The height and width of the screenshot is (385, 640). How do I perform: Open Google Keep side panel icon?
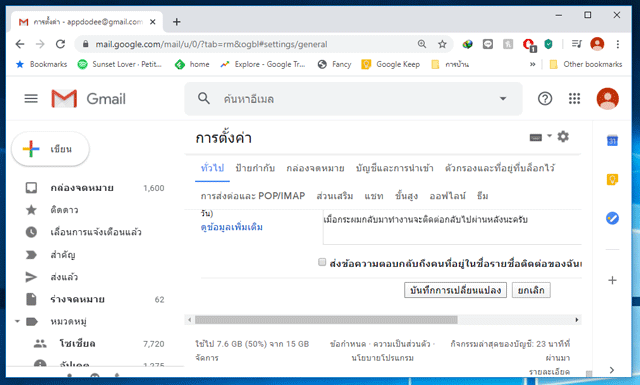point(612,179)
